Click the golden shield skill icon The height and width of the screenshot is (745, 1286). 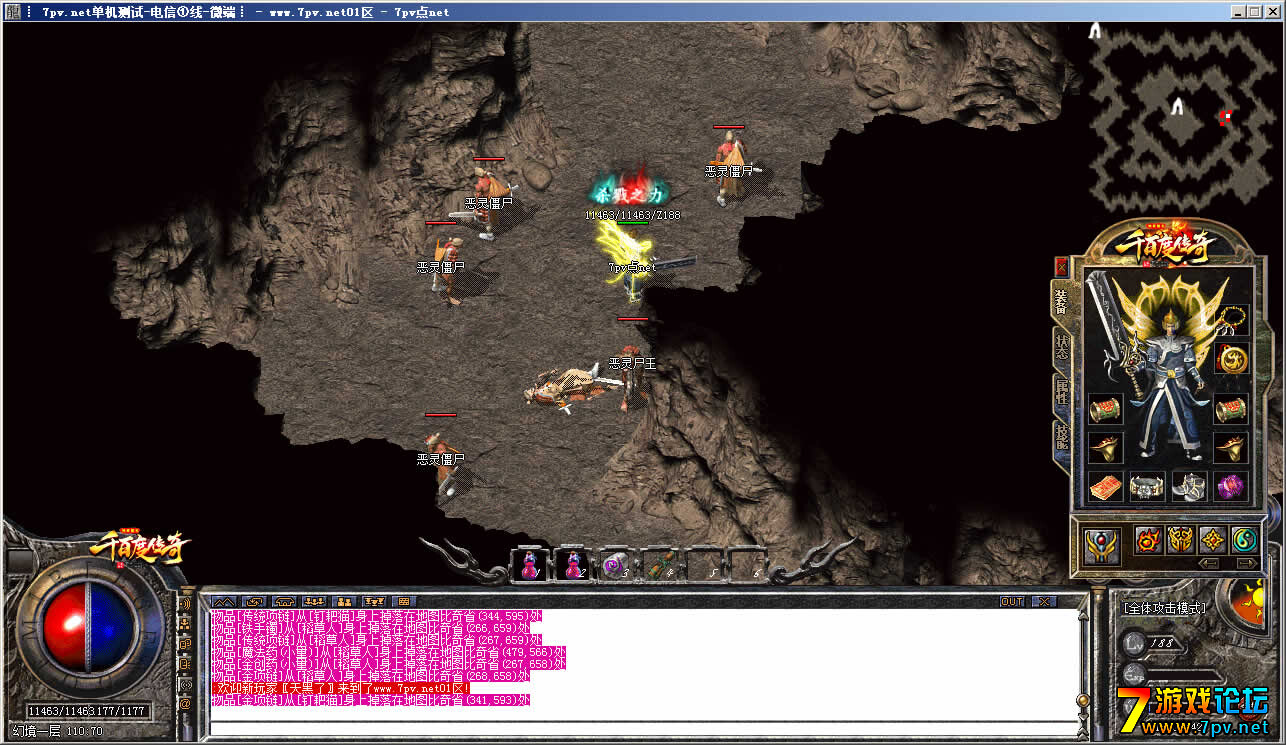[1181, 540]
